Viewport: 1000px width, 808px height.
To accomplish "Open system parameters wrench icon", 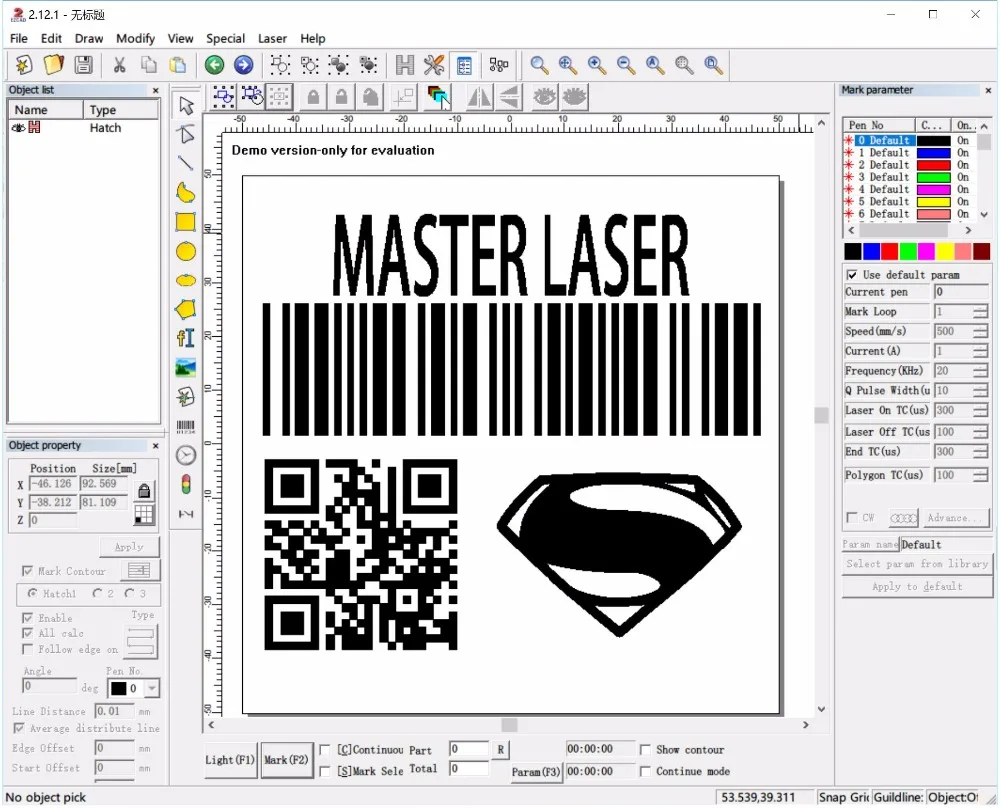I will pos(434,65).
